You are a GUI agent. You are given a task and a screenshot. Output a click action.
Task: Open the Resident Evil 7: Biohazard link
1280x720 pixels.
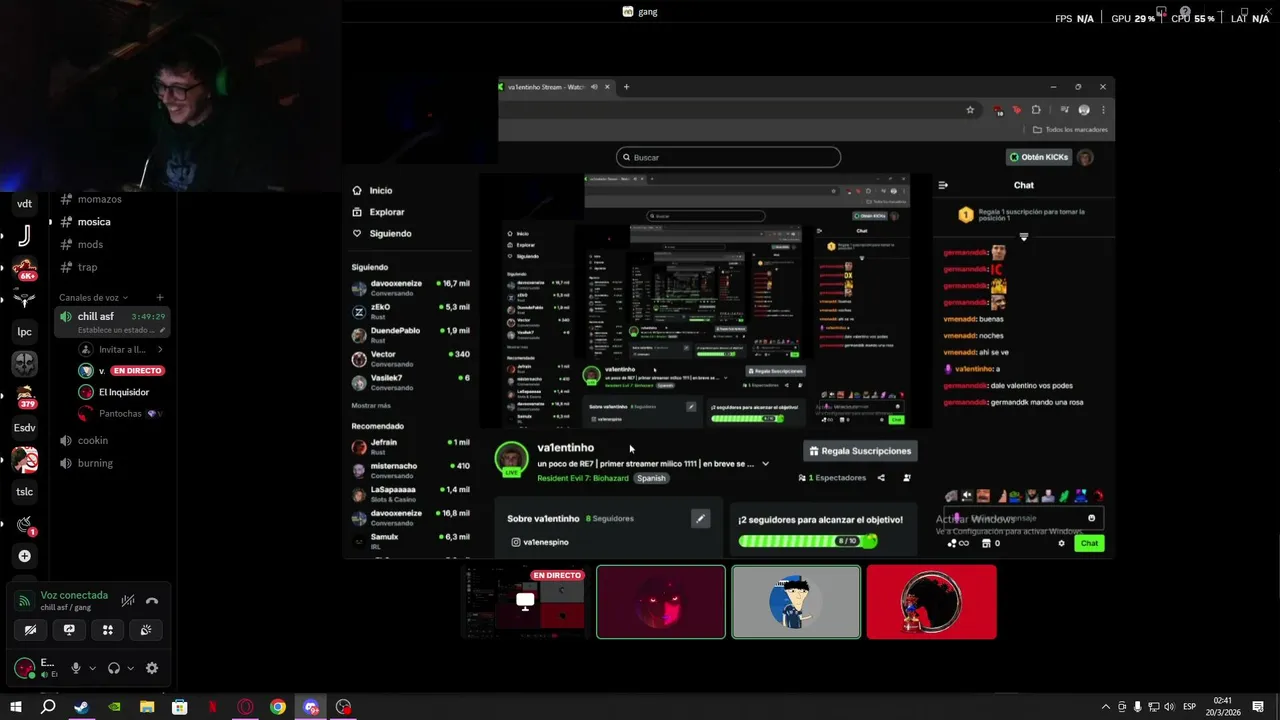pyautogui.click(x=583, y=478)
